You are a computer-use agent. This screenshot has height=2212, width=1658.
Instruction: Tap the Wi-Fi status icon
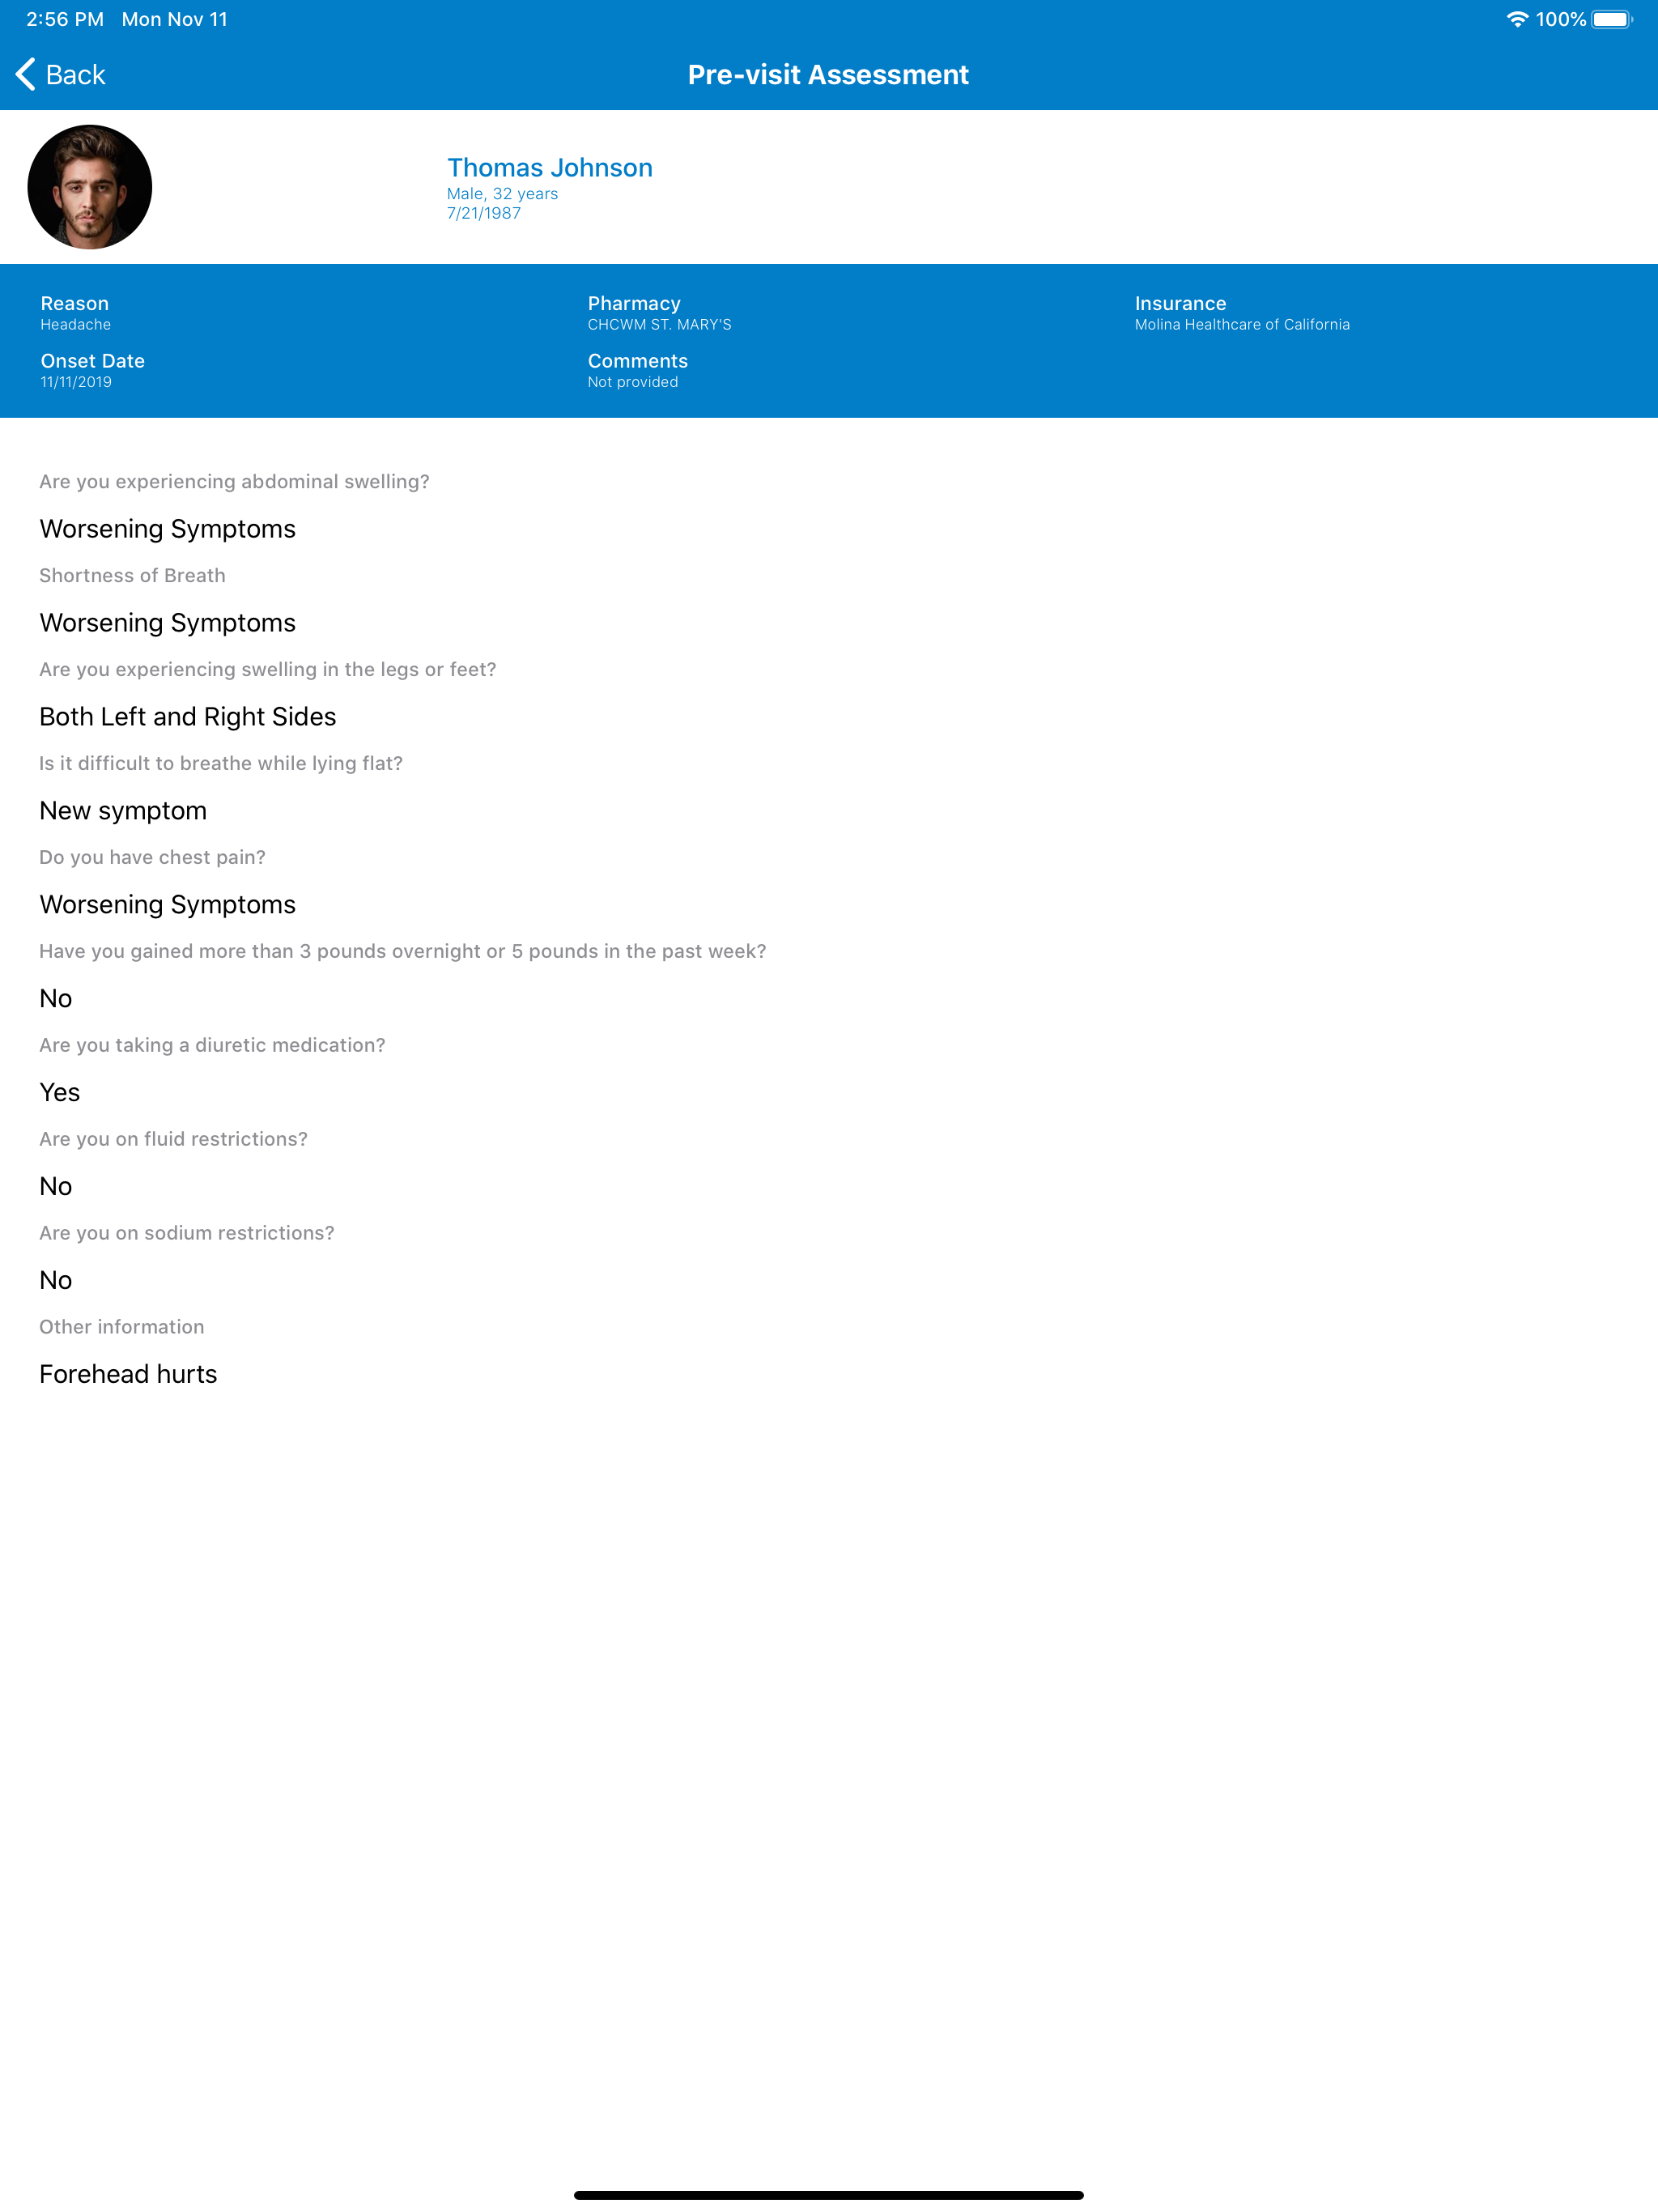pyautogui.click(x=1517, y=19)
